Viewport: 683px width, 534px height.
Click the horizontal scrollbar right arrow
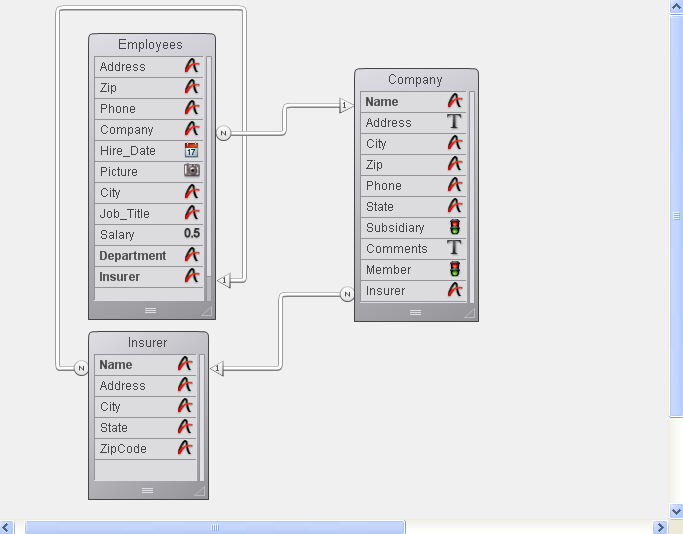(660, 527)
